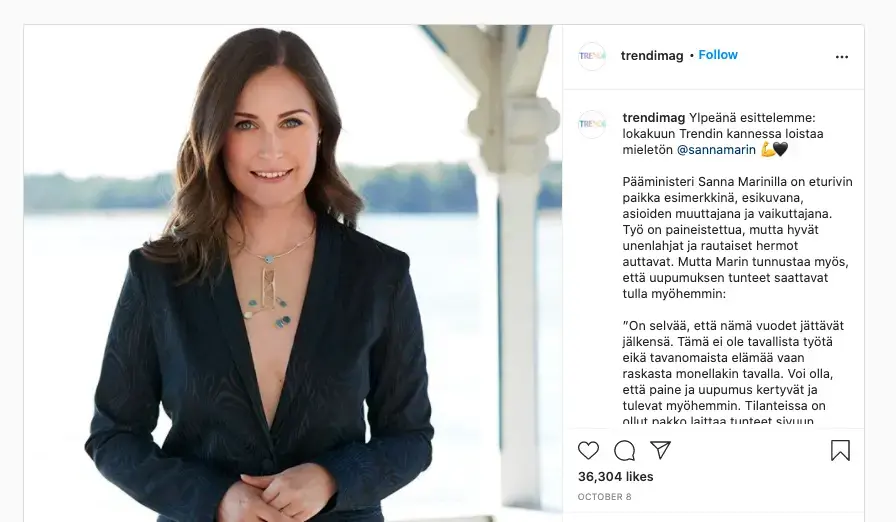Click the black heart emoji in the caption
The image size is (896, 522).
point(781,150)
